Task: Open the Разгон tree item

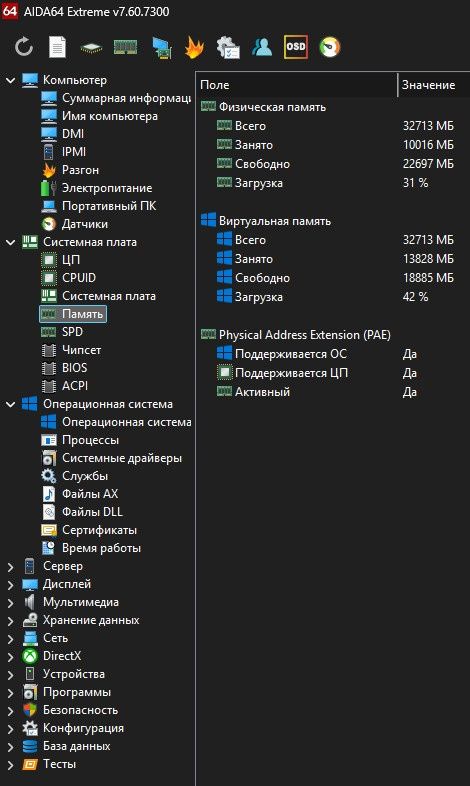Action: 70,170
